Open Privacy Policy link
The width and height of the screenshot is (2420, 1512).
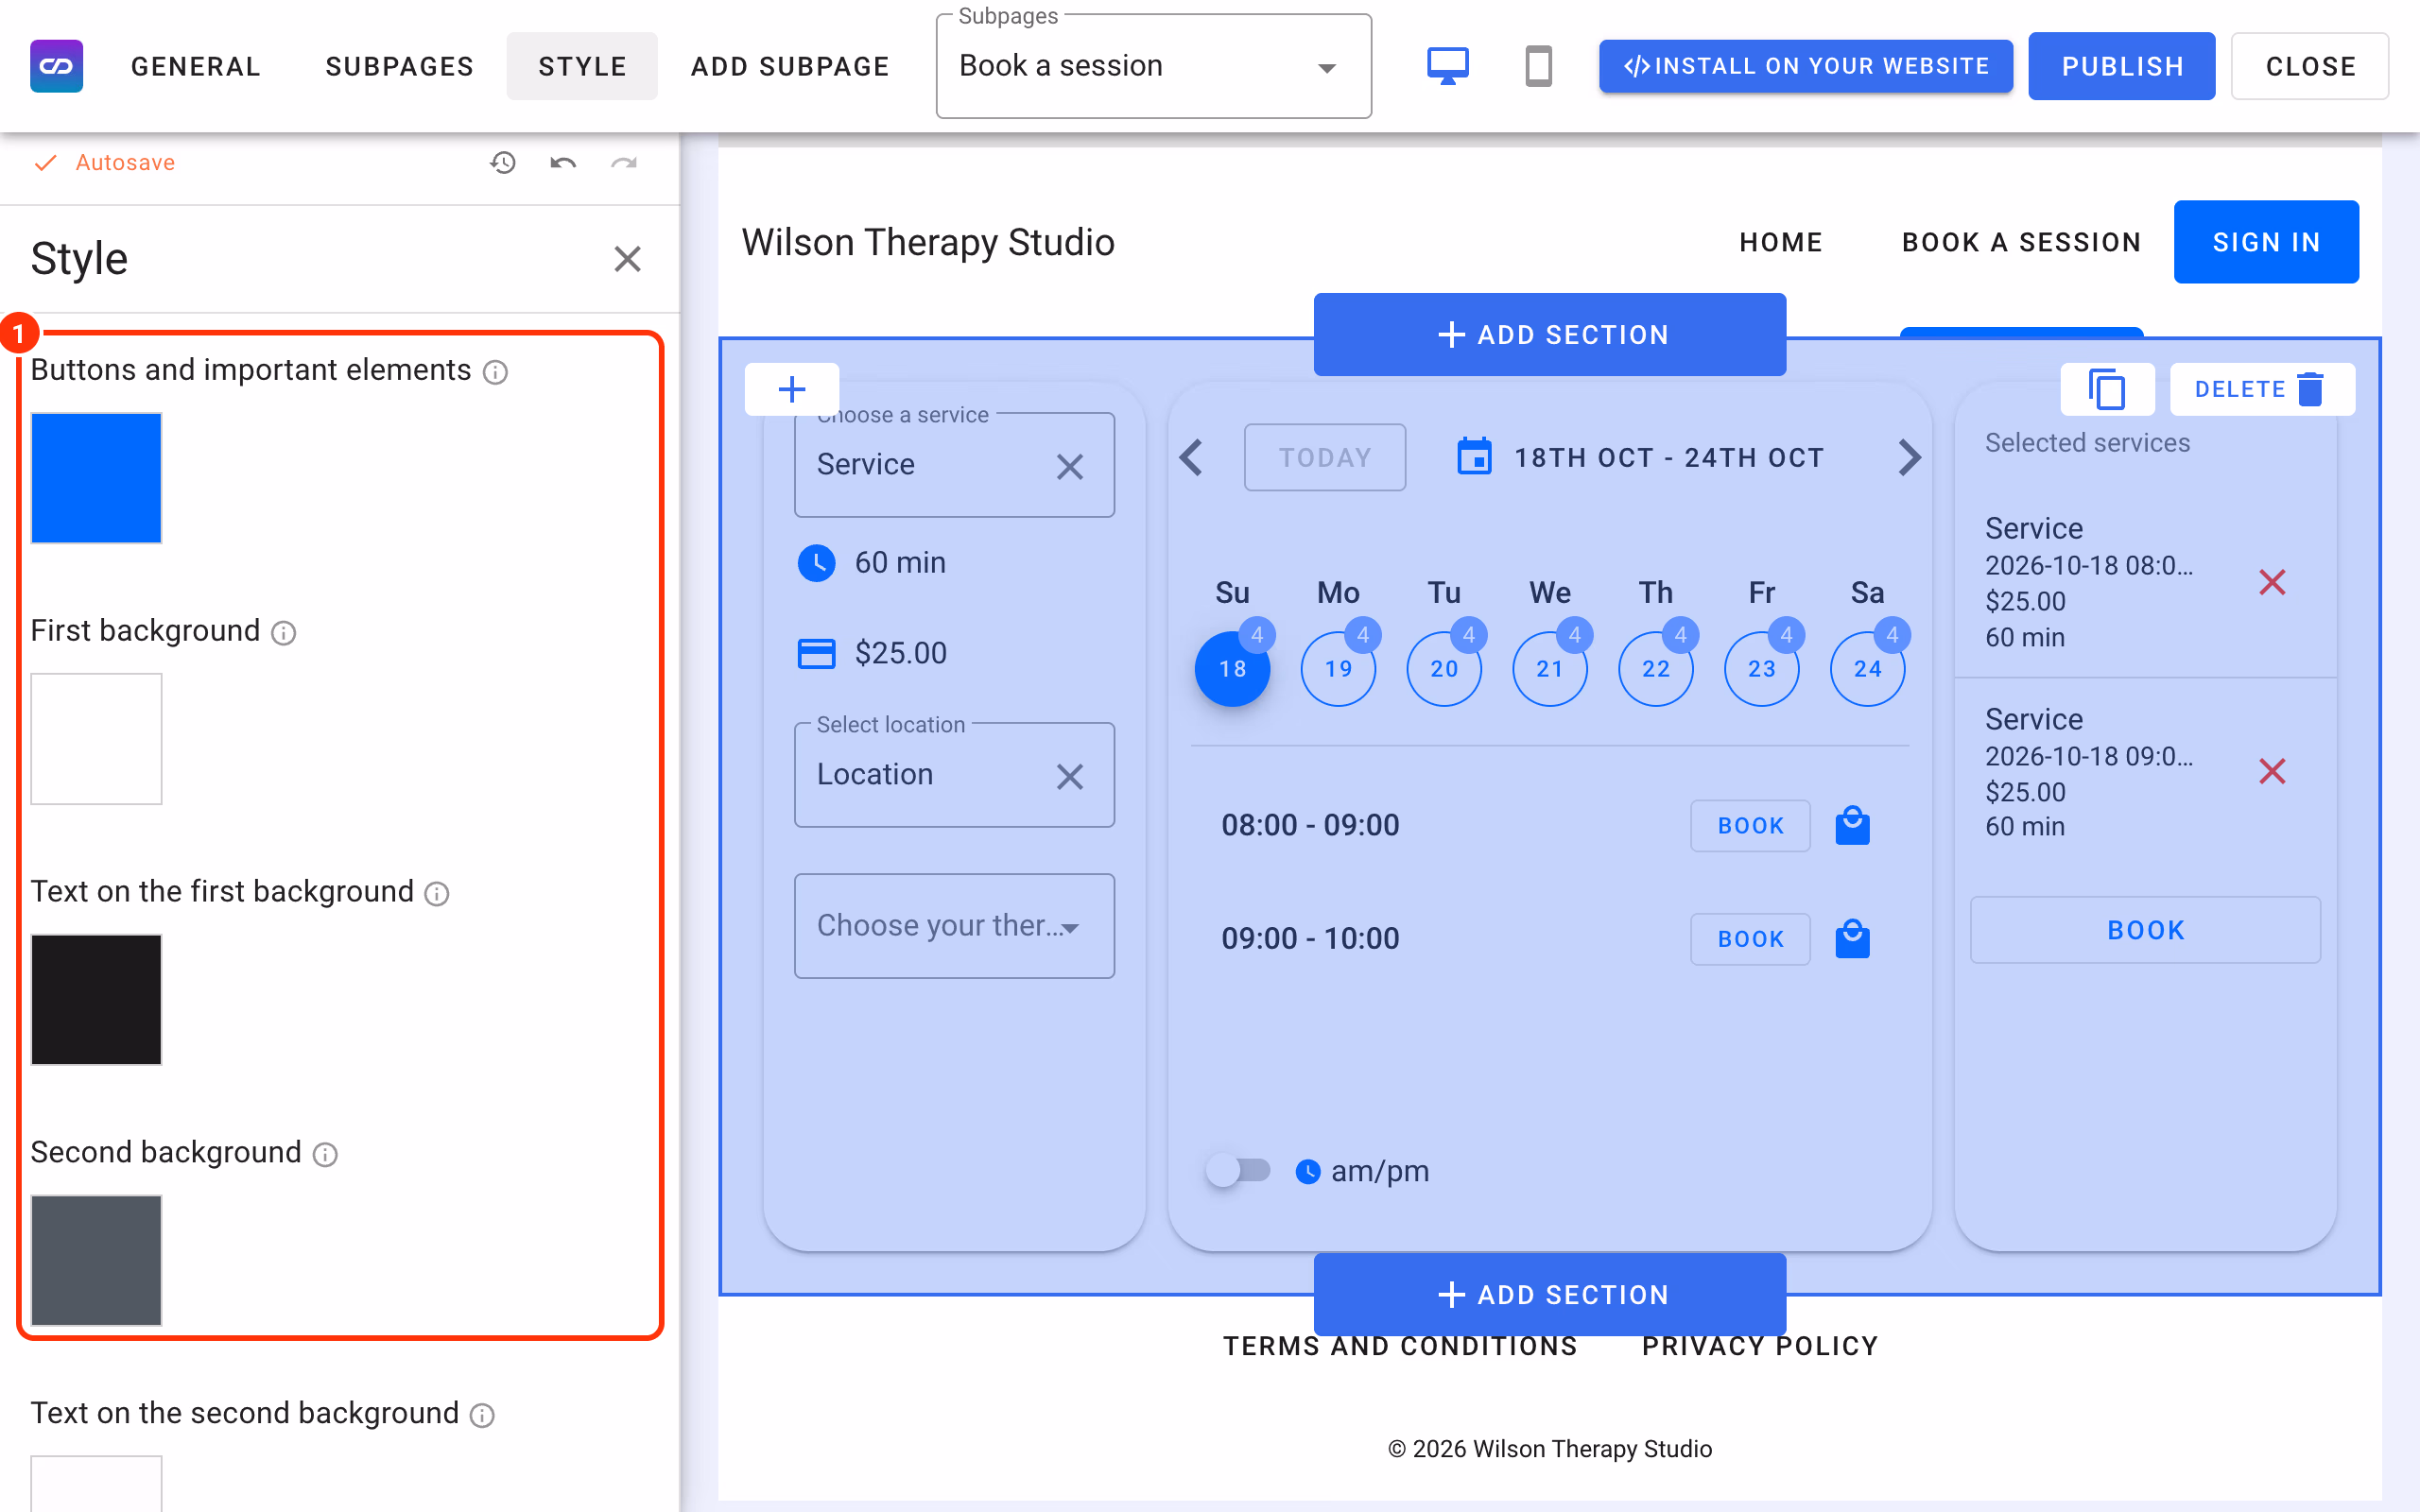pyautogui.click(x=1760, y=1346)
